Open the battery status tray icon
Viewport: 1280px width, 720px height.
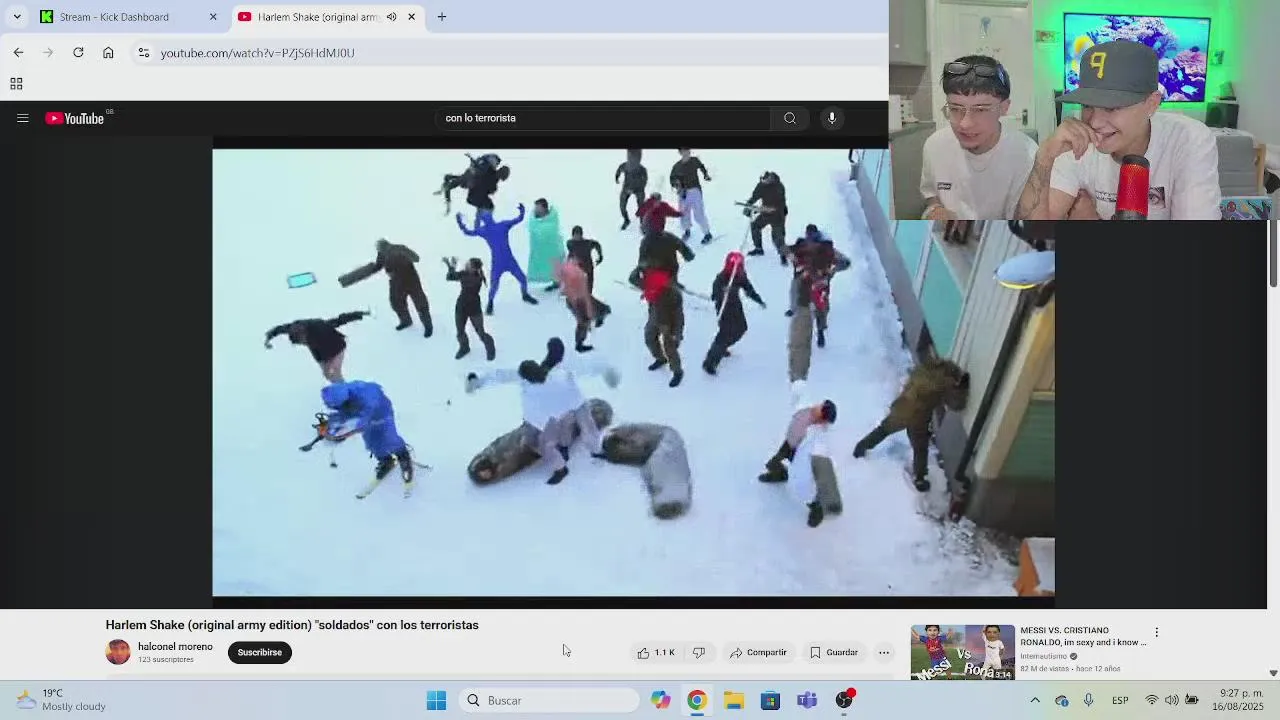pyautogui.click(x=1191, y=700)
